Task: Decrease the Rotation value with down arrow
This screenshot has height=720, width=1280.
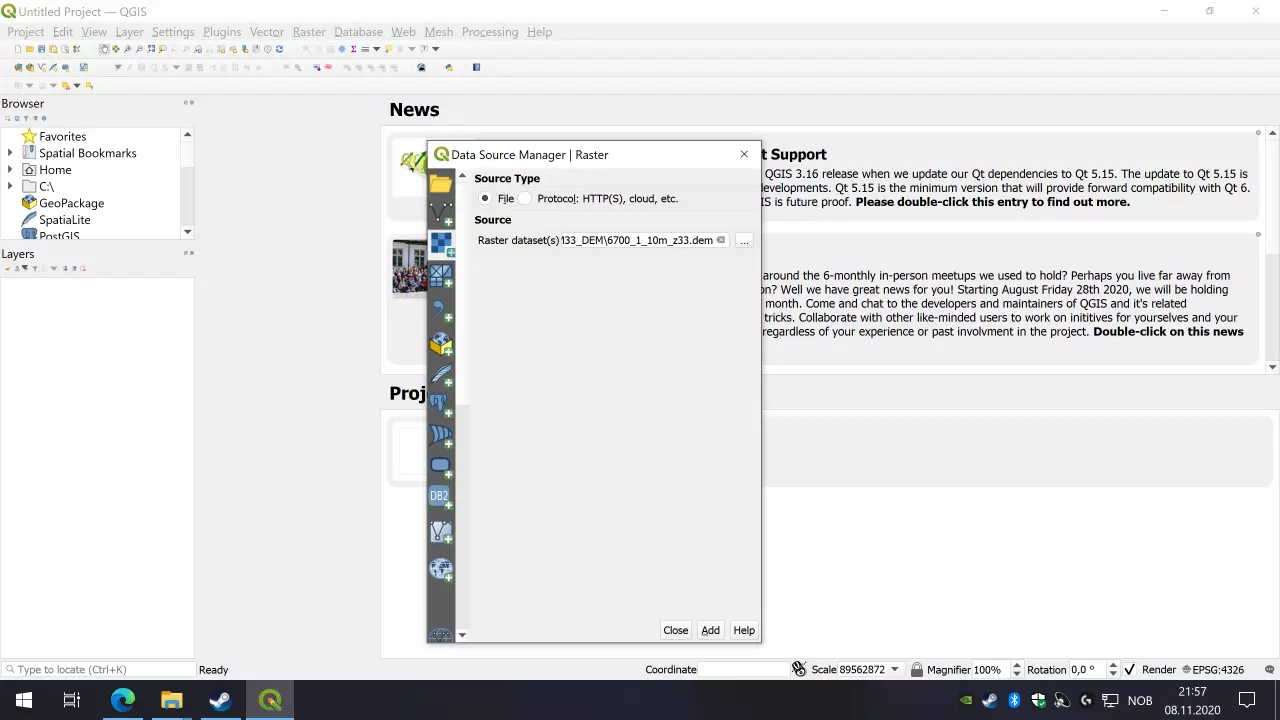Action: coord(1113,674)
